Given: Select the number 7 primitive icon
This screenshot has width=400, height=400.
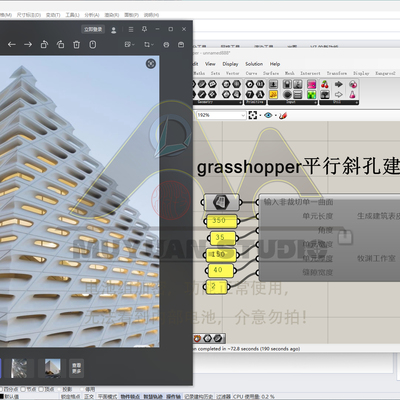Looking at the screenshot, I should (x=250, y=95).
